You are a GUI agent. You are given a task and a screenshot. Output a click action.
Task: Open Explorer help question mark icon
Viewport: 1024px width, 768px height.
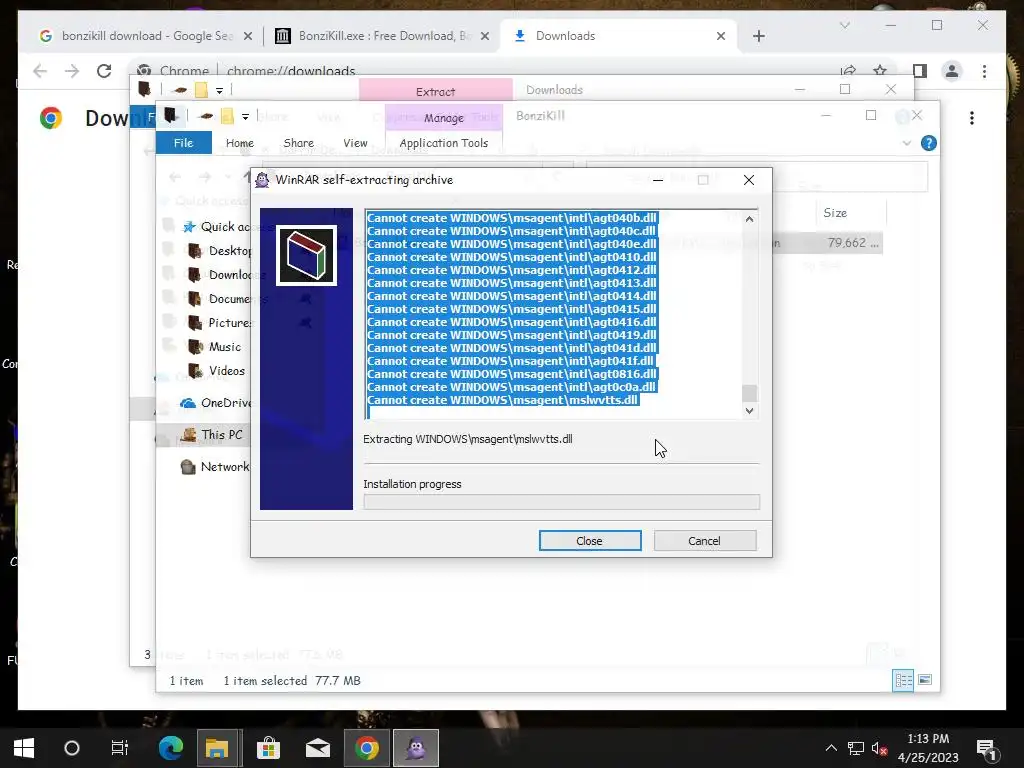pyautogui.click(x=929, y=143)
